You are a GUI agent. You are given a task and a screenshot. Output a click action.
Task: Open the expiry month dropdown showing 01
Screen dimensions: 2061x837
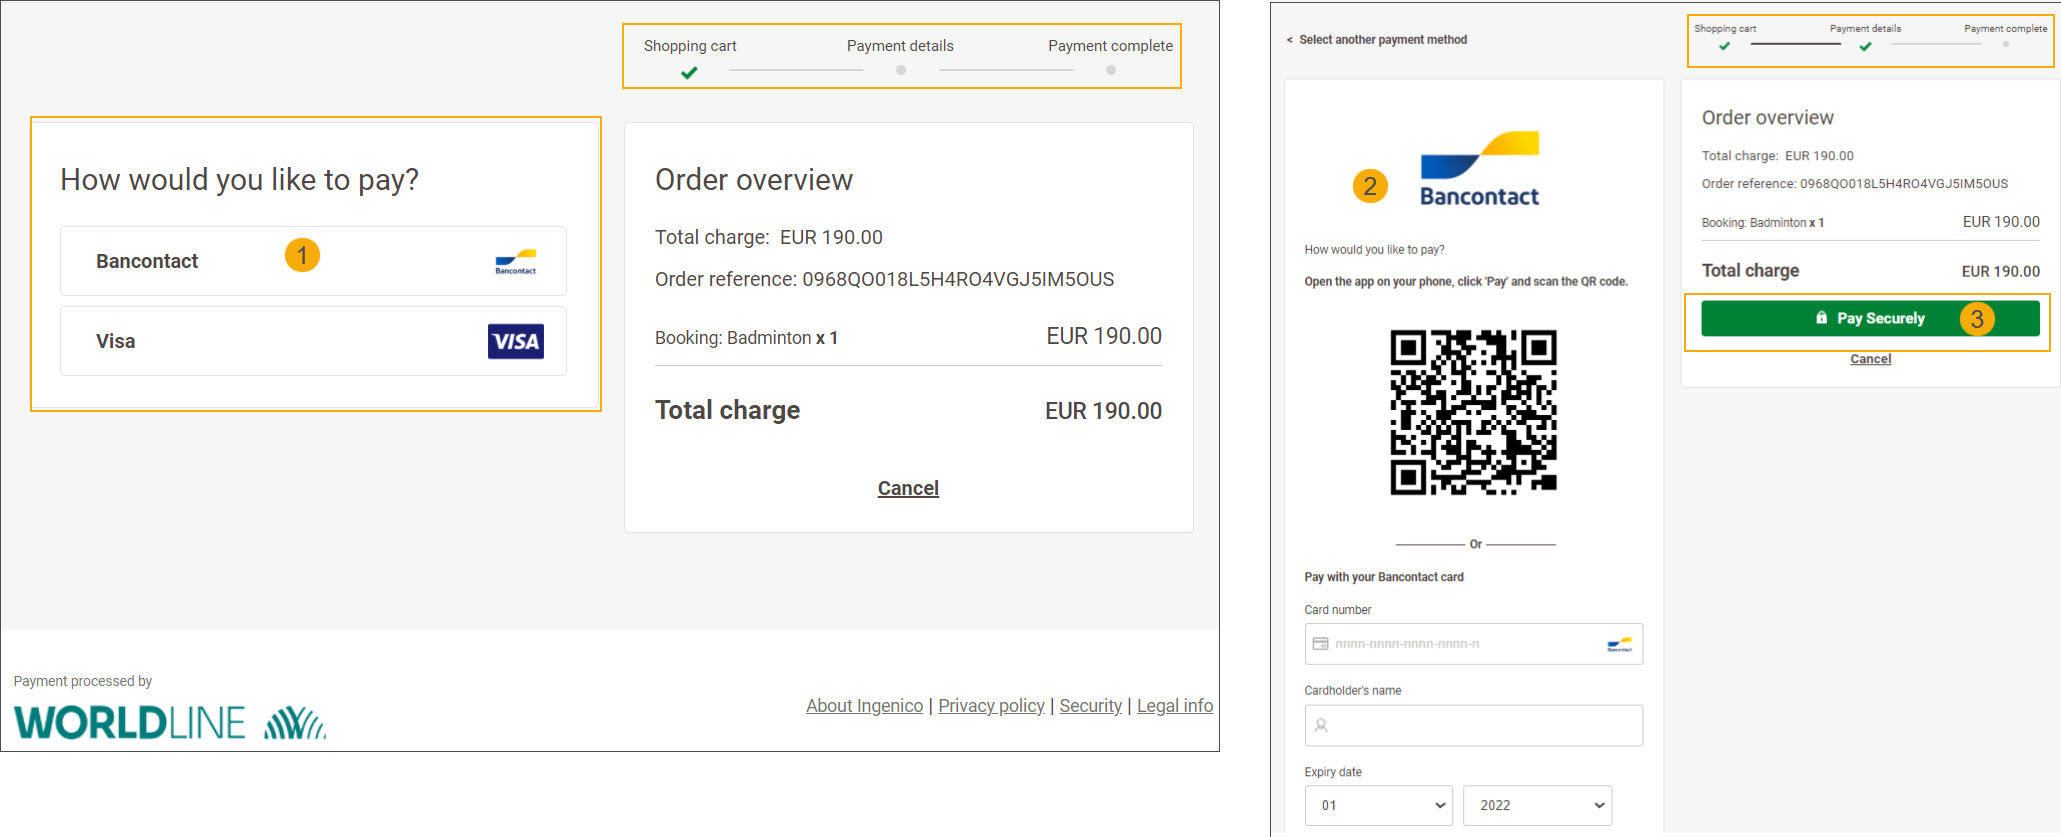click(x=1379, y=805)
